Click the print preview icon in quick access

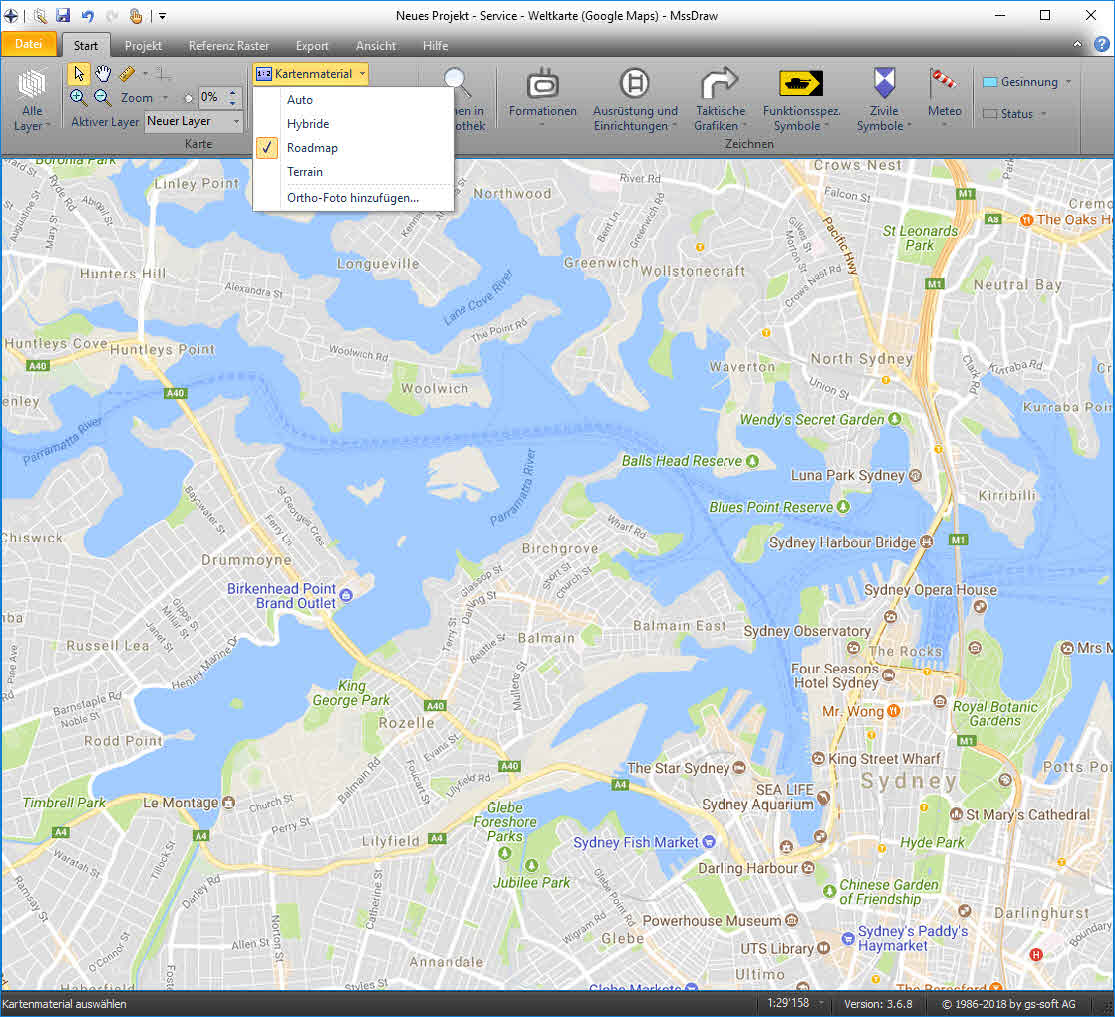(x=41, y=16)
